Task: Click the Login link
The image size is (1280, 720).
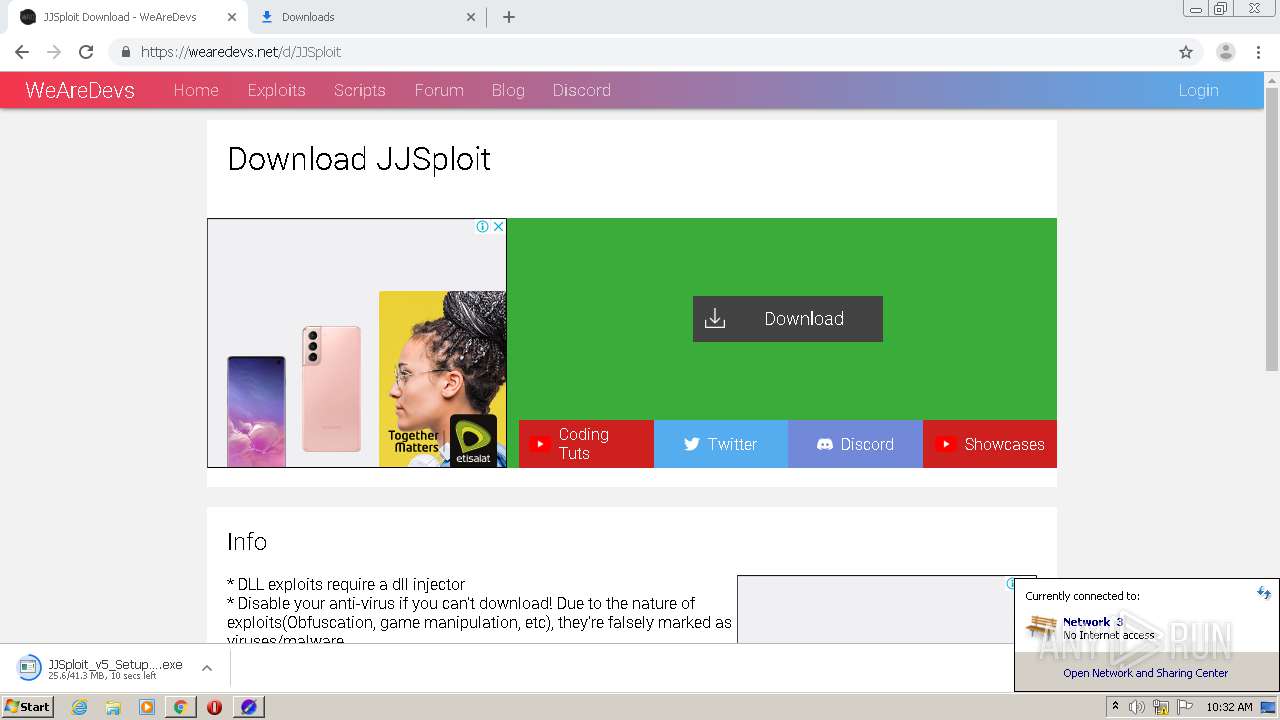Action: click(1198, 90)
